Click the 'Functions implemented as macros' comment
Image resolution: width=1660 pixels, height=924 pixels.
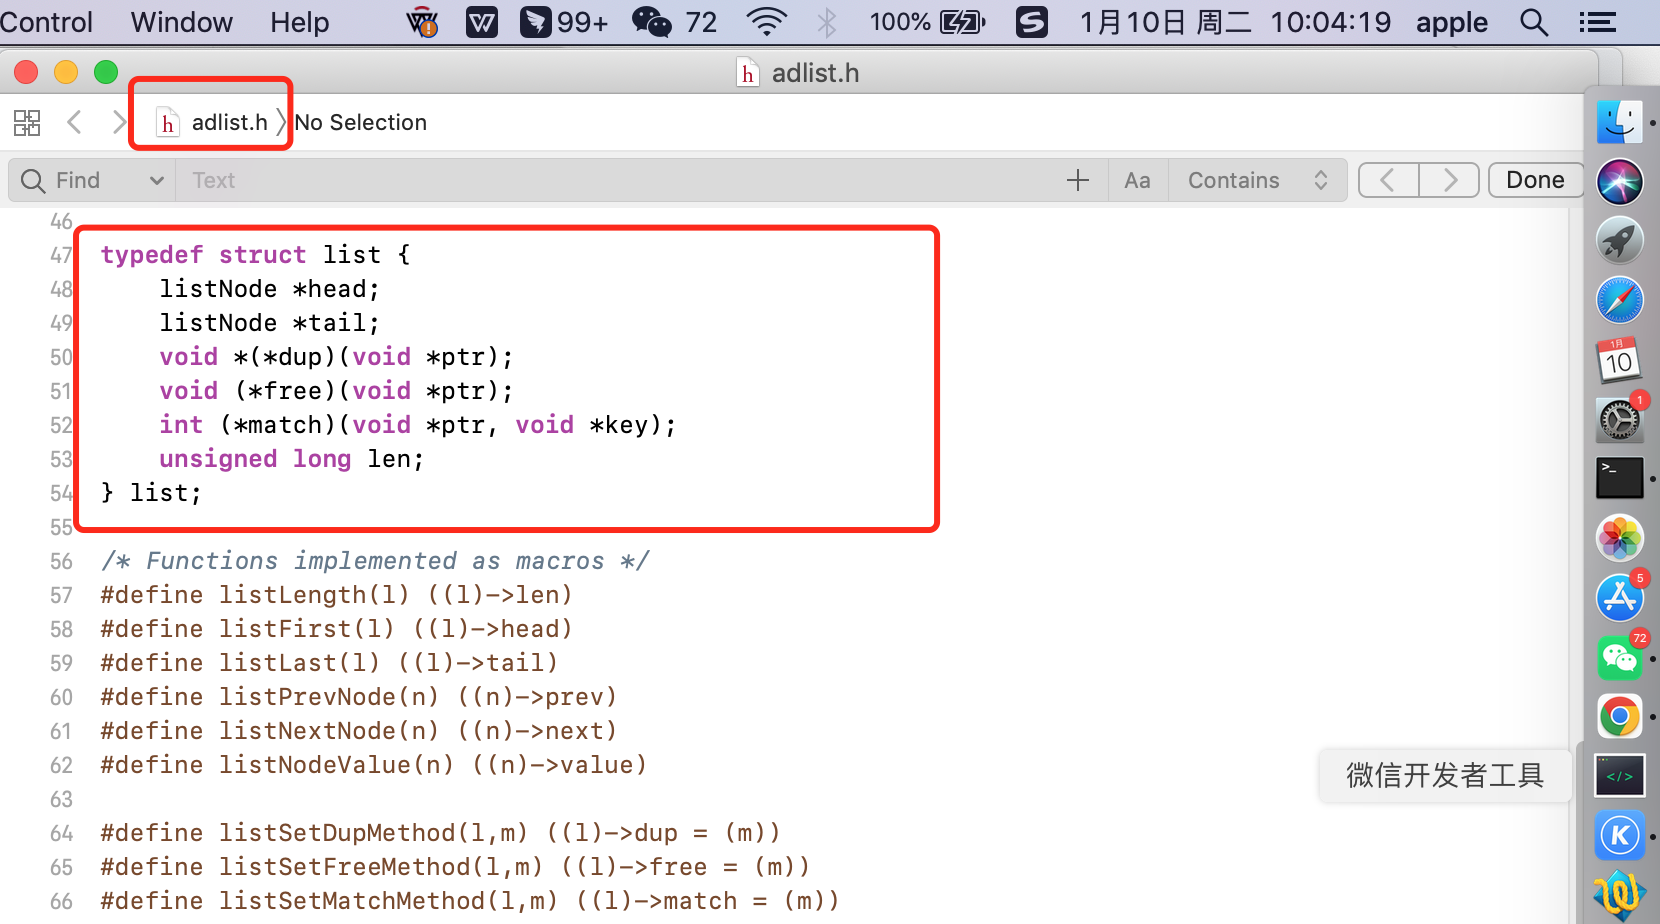(x=375, y=561)
